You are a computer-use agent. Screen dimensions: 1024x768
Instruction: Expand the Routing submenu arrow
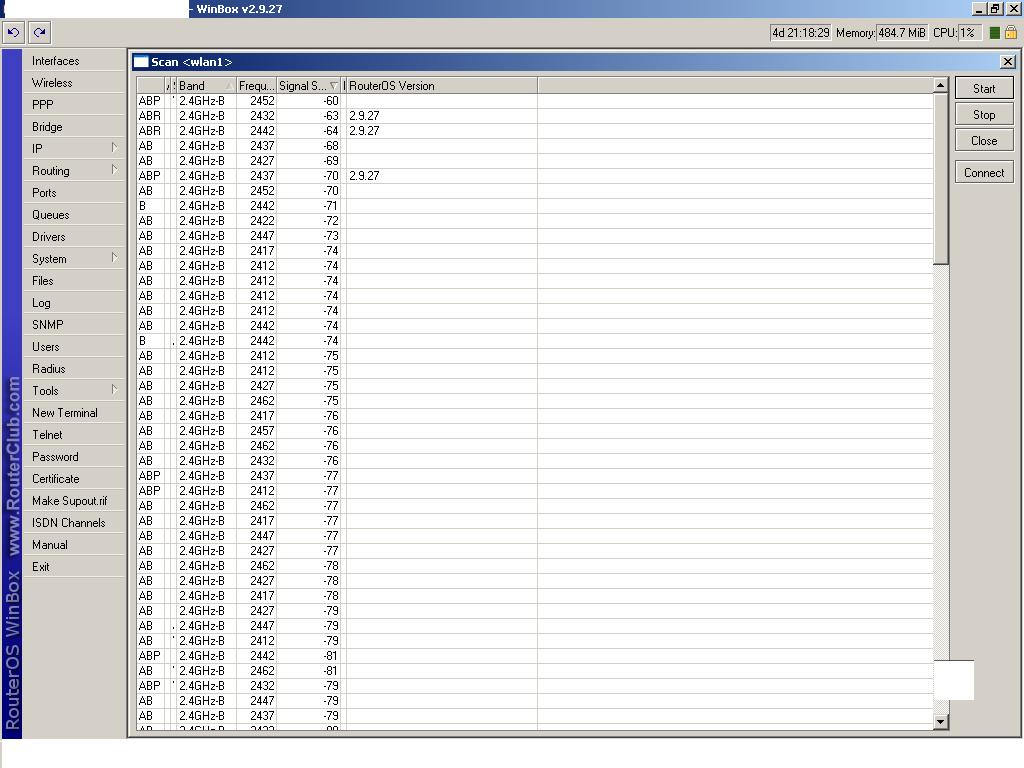[114, 170]
